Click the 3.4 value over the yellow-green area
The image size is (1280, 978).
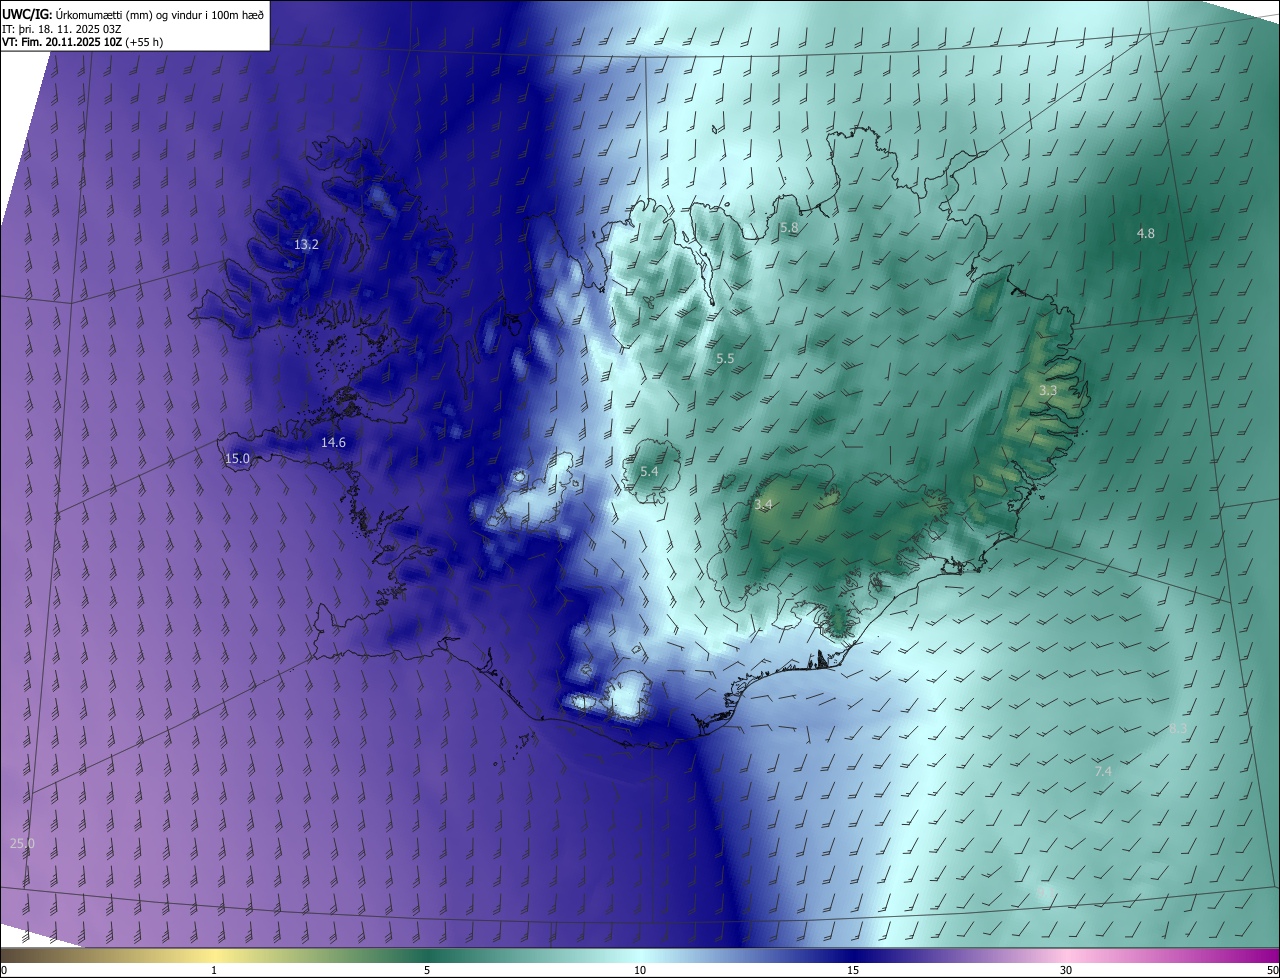[763, 505]
